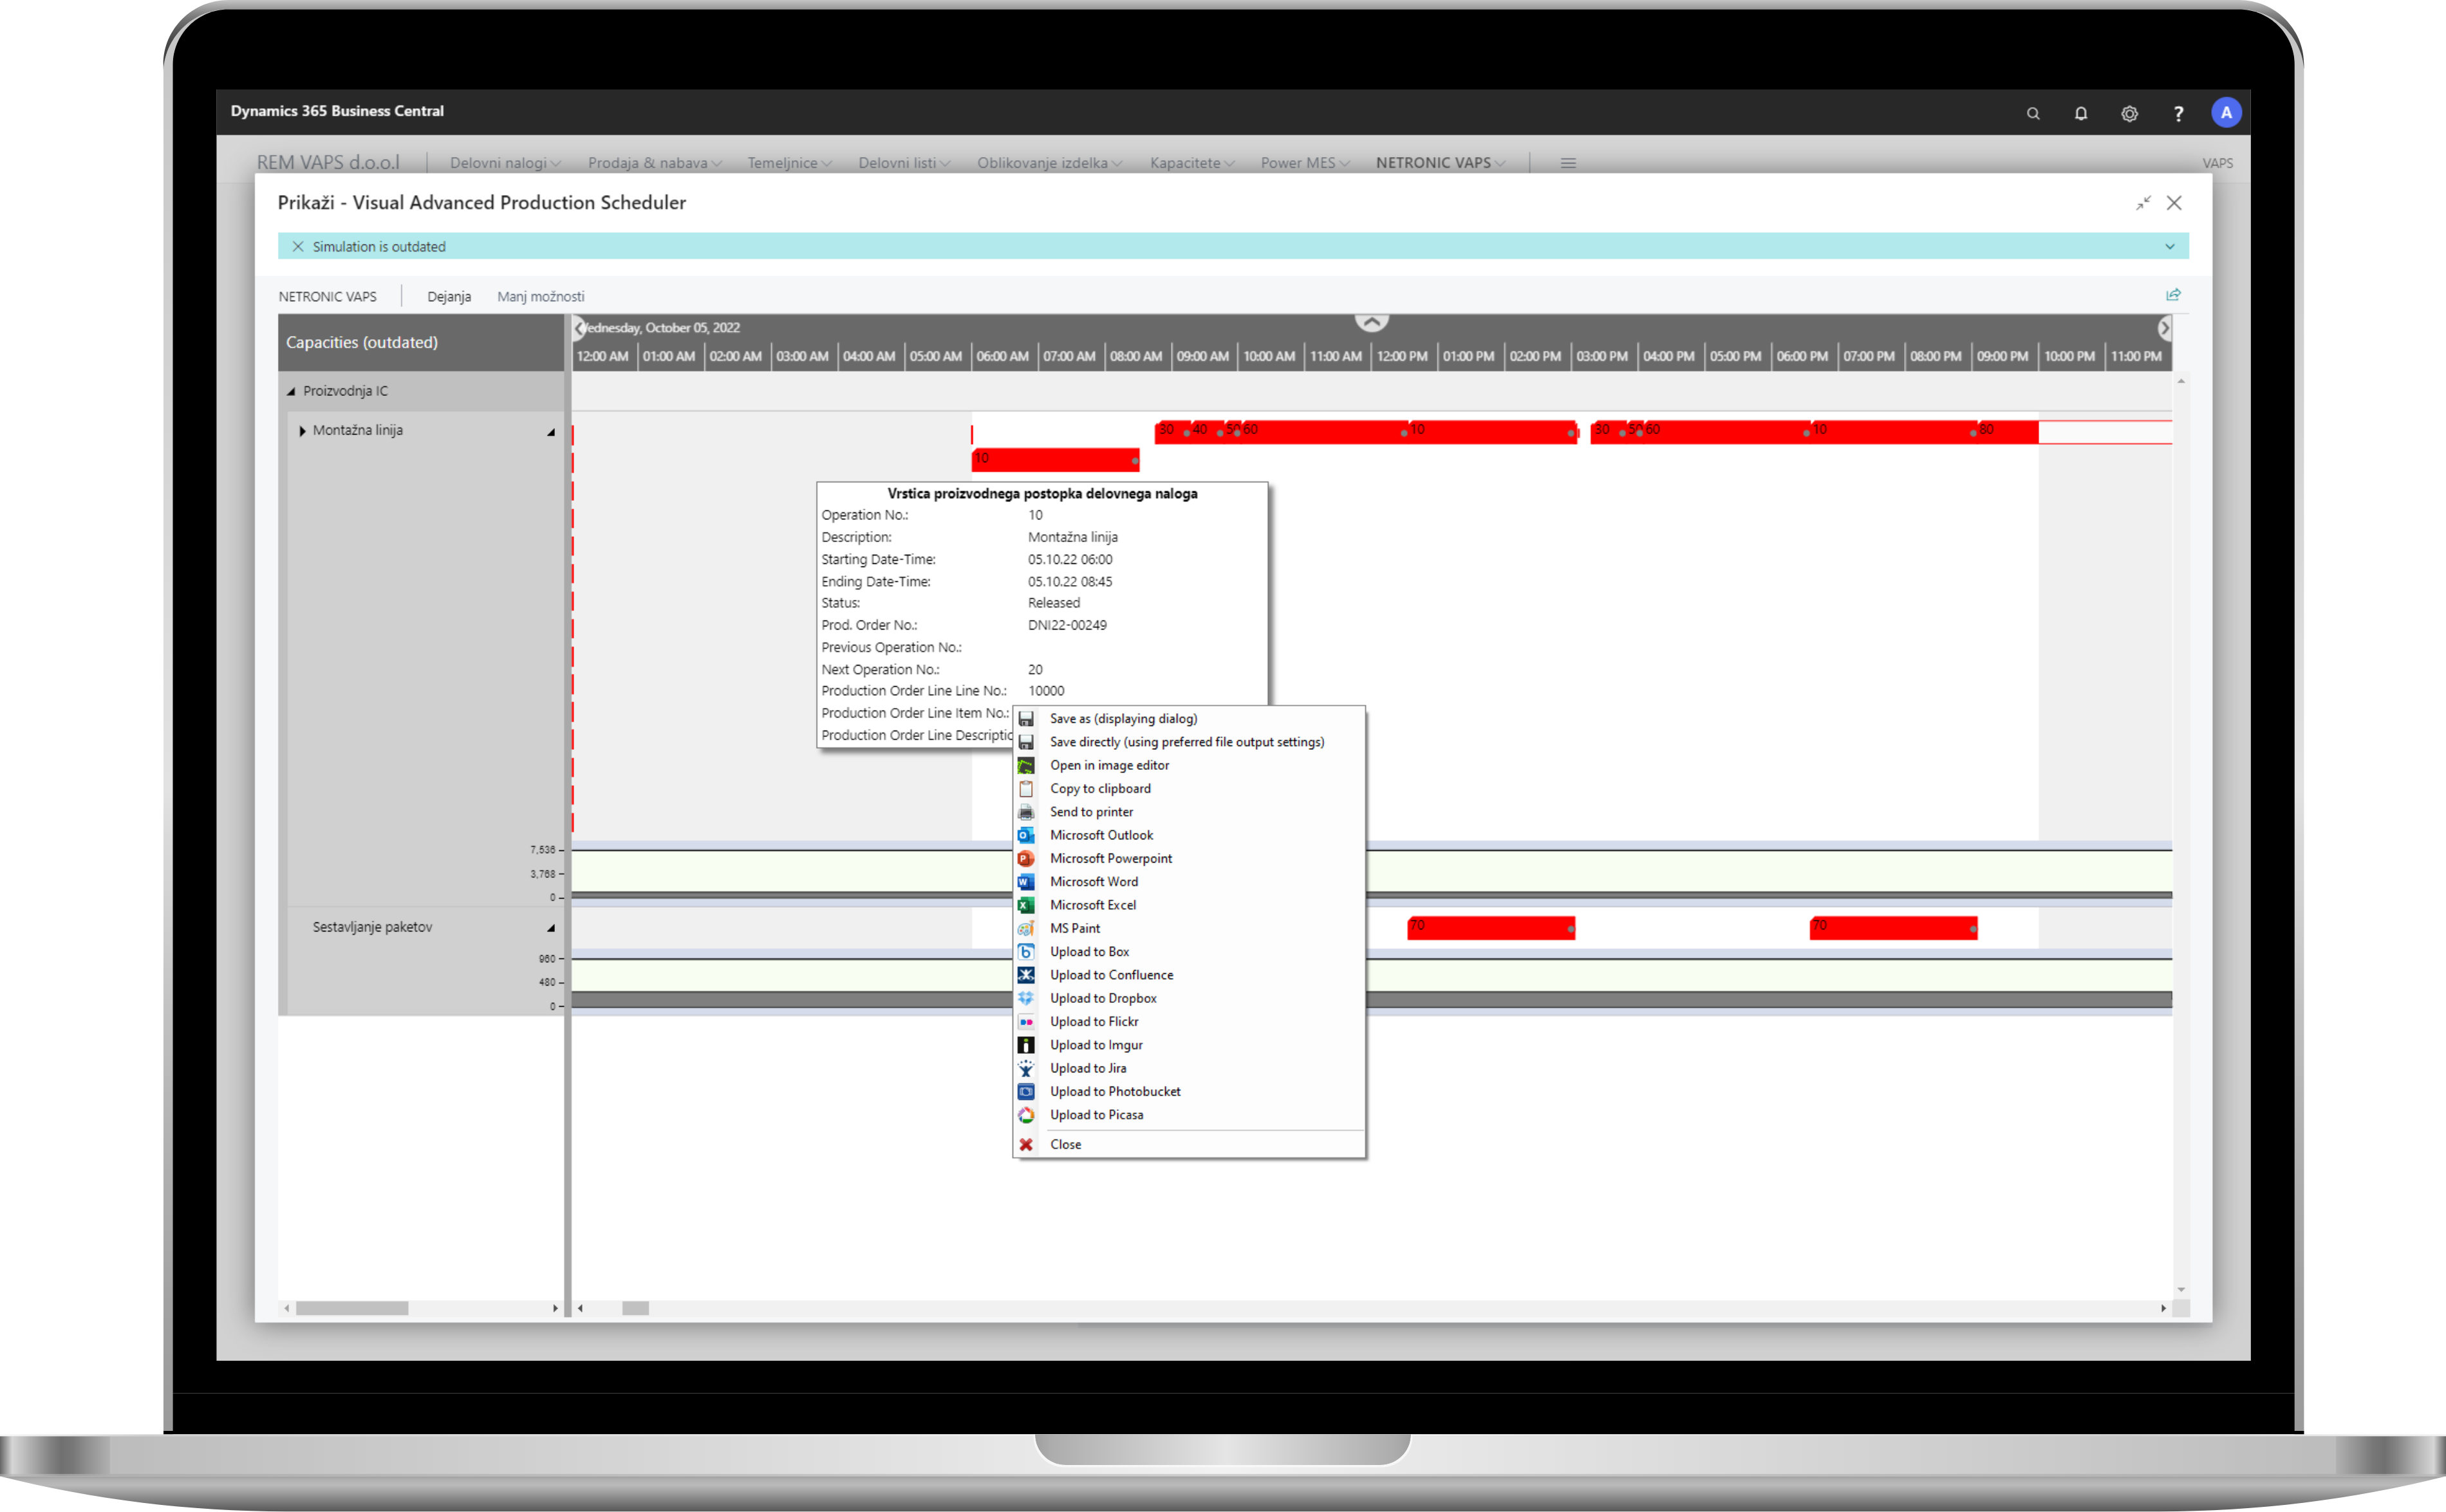
Task: Click the Upload to Picasa icon
Action: pyautogui.click(x=1026, y=1115)
